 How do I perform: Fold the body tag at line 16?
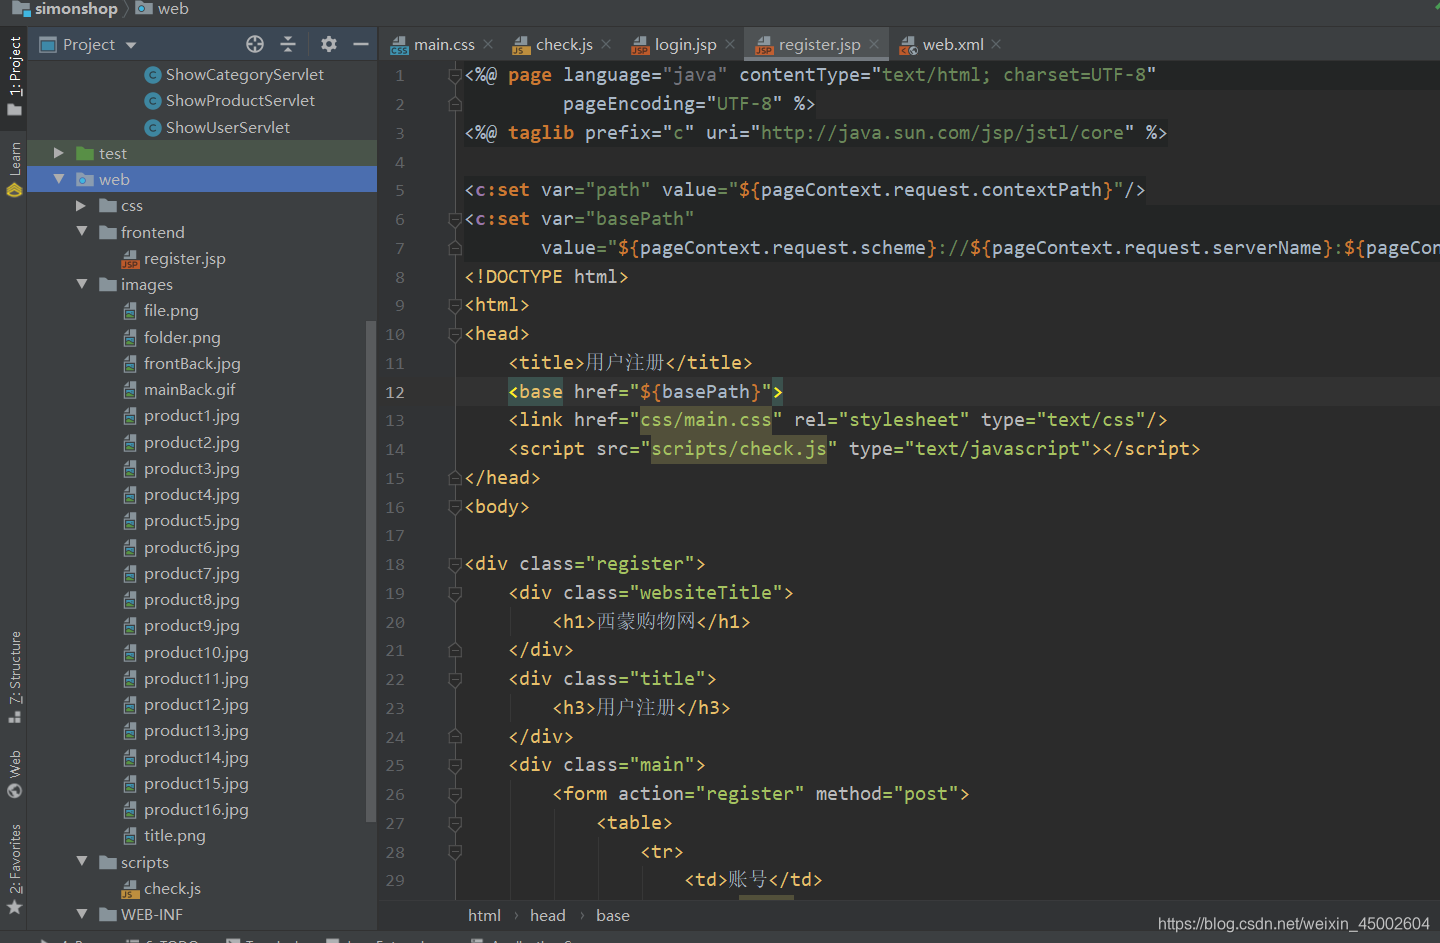[455, 507]
